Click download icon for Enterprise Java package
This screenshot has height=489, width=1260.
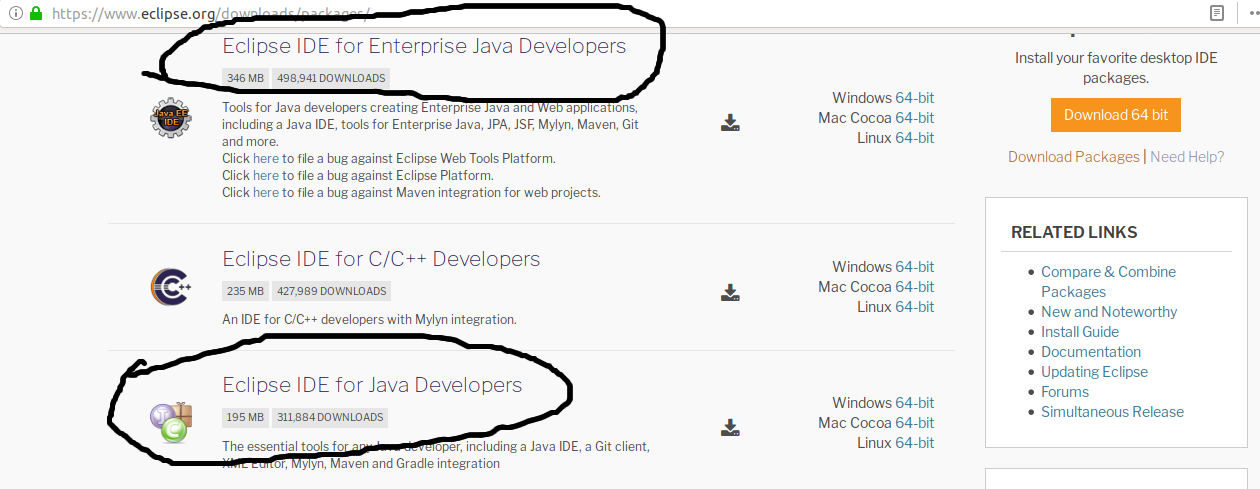coord(730,123)
